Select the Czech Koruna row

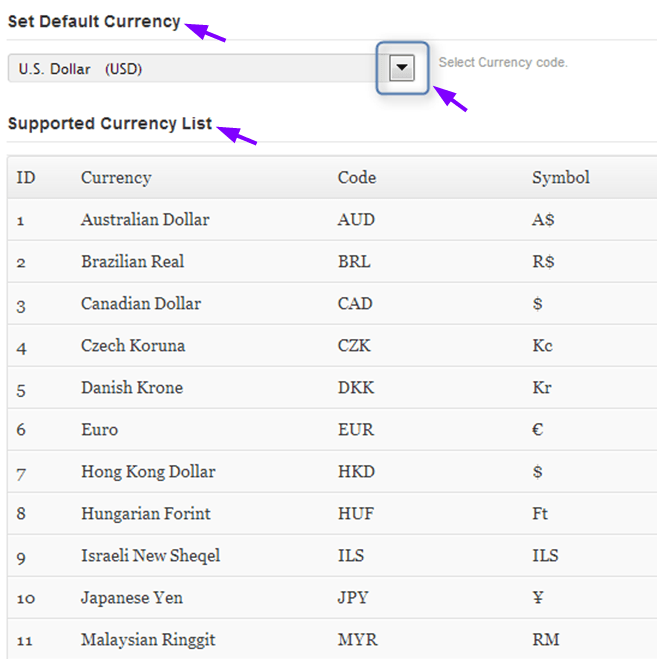133,346
